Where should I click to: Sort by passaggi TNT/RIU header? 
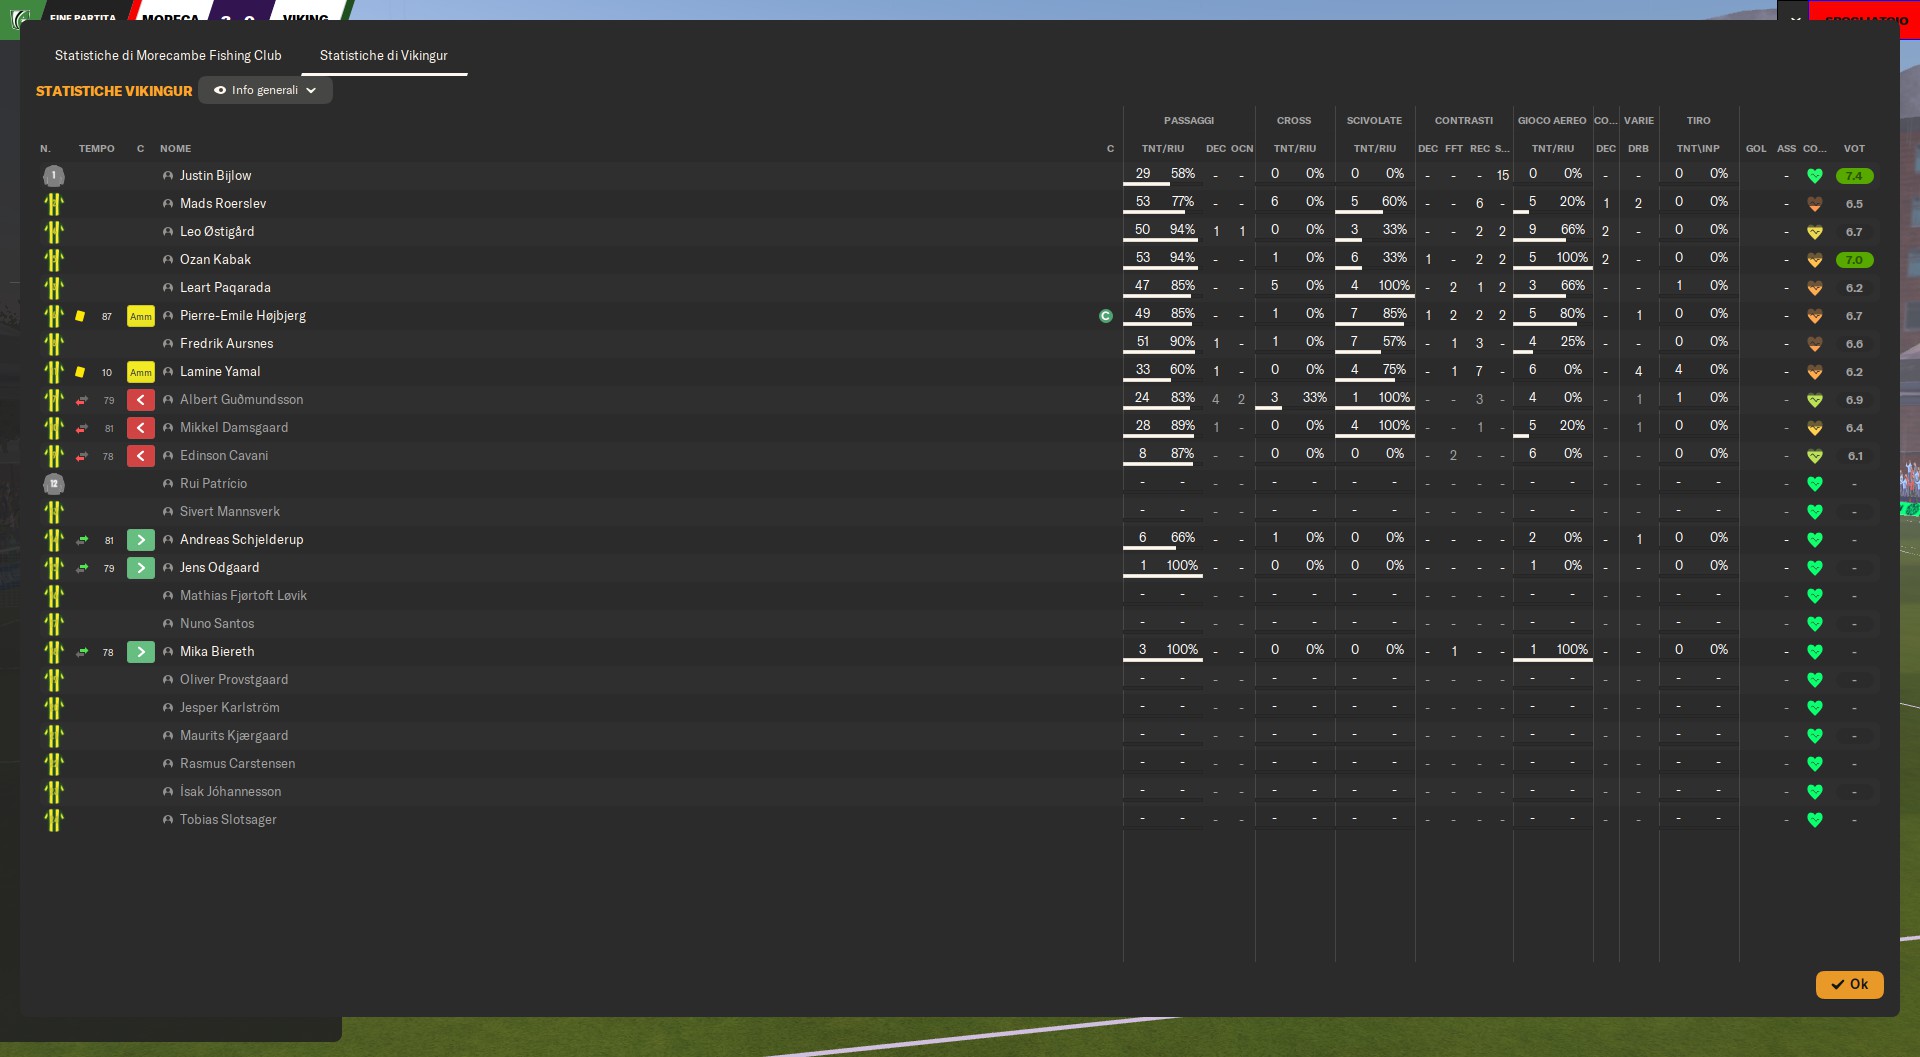point(1163,149)
